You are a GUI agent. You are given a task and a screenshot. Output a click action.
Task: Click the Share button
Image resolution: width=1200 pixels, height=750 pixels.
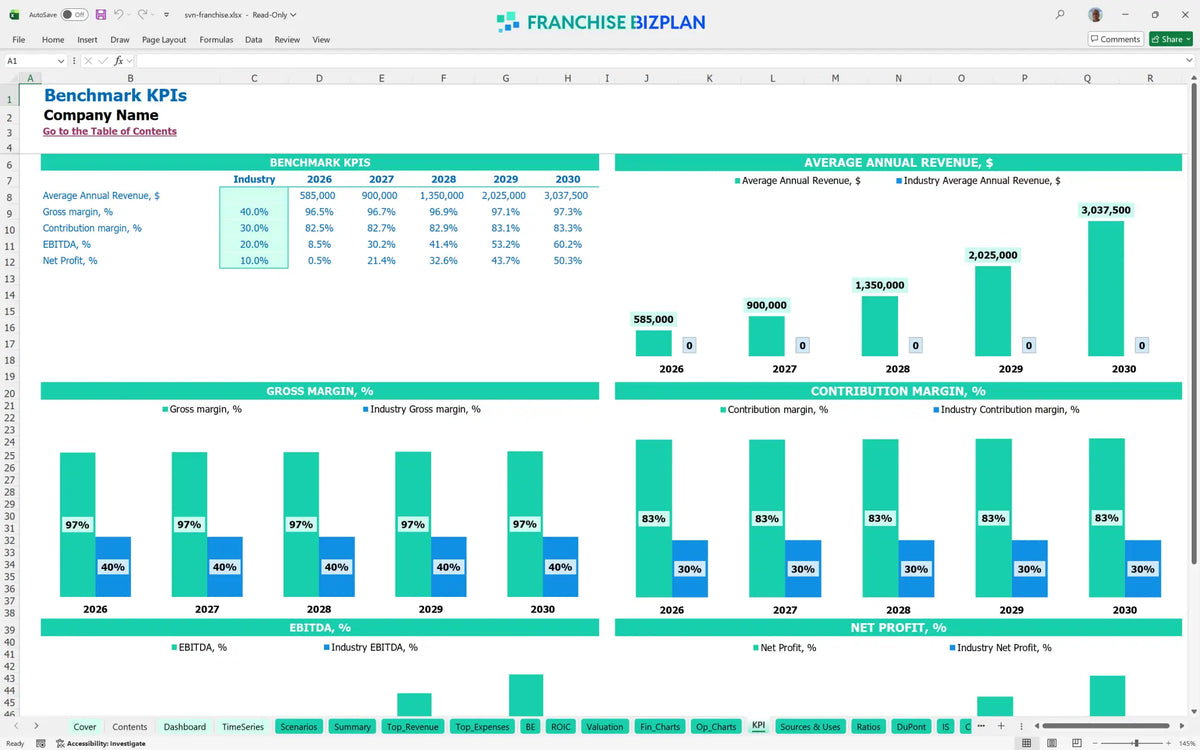click(1170, 39)
